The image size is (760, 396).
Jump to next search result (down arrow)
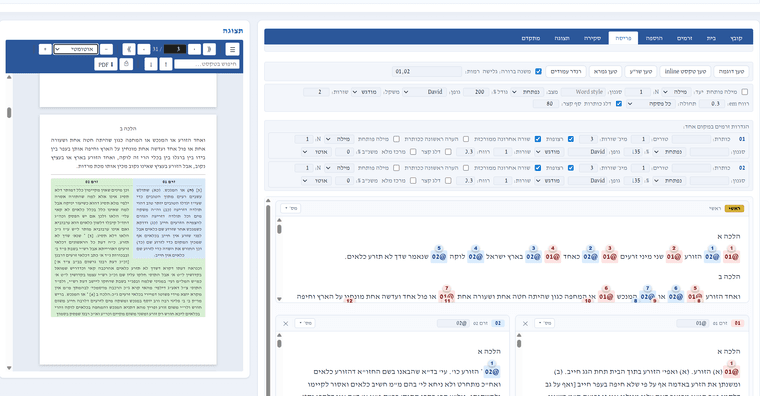pos(151,64)
